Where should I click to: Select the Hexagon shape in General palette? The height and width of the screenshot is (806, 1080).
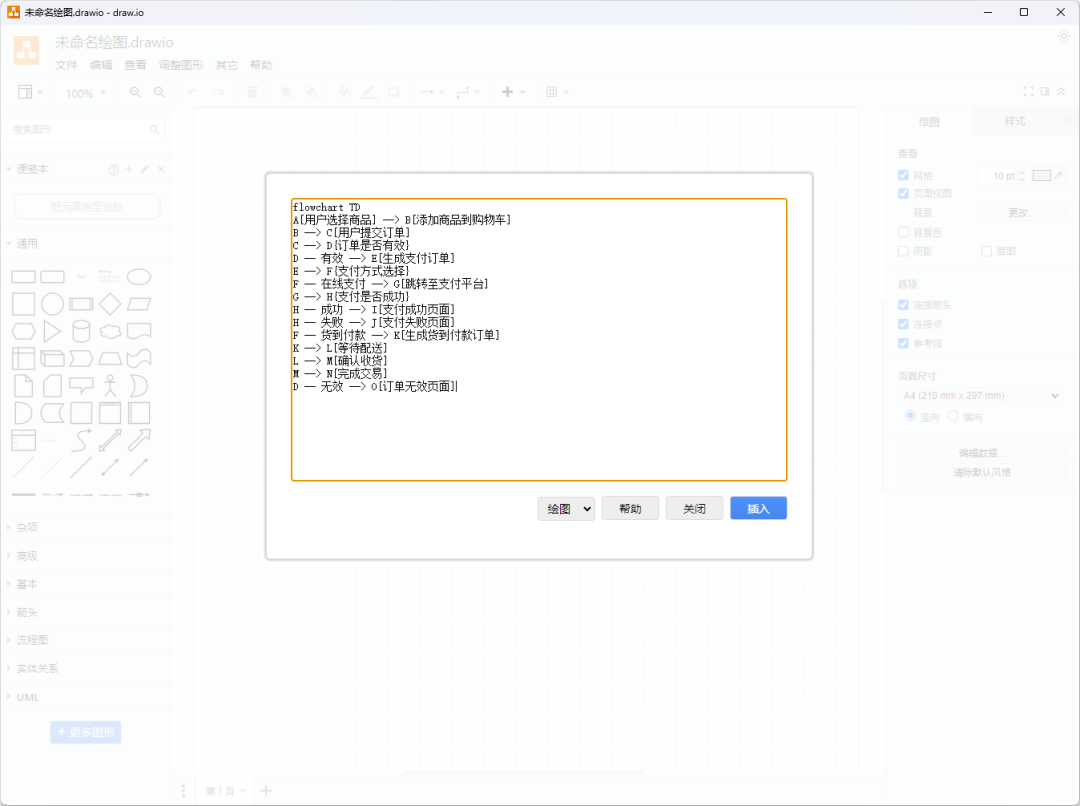coord(23,331)
